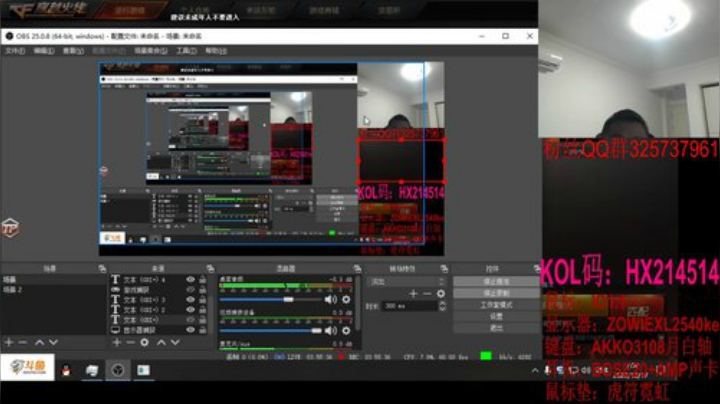
Task: Open the 场景集合 (Scene Collection) menu
Action: pyautogui.click(x=151, y=51)
